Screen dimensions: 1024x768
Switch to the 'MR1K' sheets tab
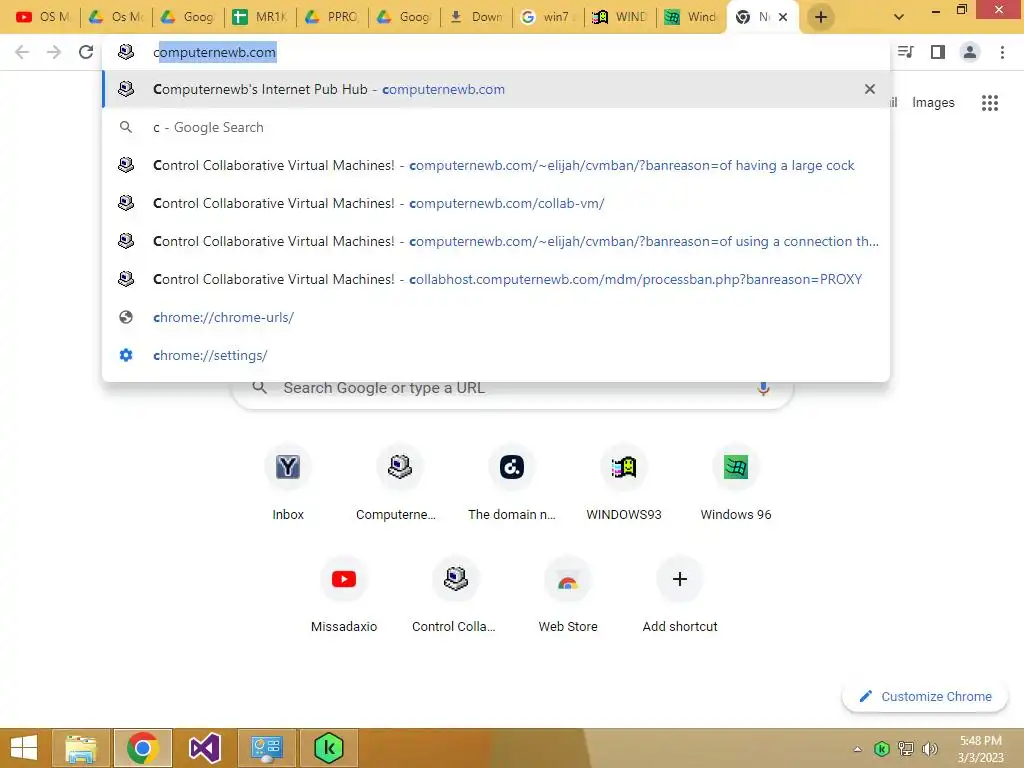pos(259,17)
